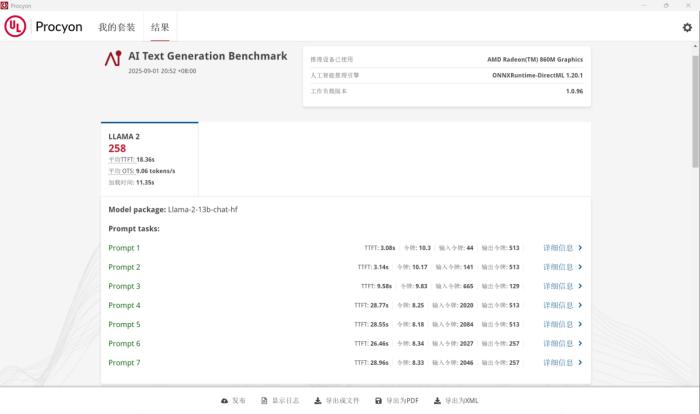Open 详细信息 link for Prompt 7
The height and width of the screenshot is (414, 700).
click(558, 363)
